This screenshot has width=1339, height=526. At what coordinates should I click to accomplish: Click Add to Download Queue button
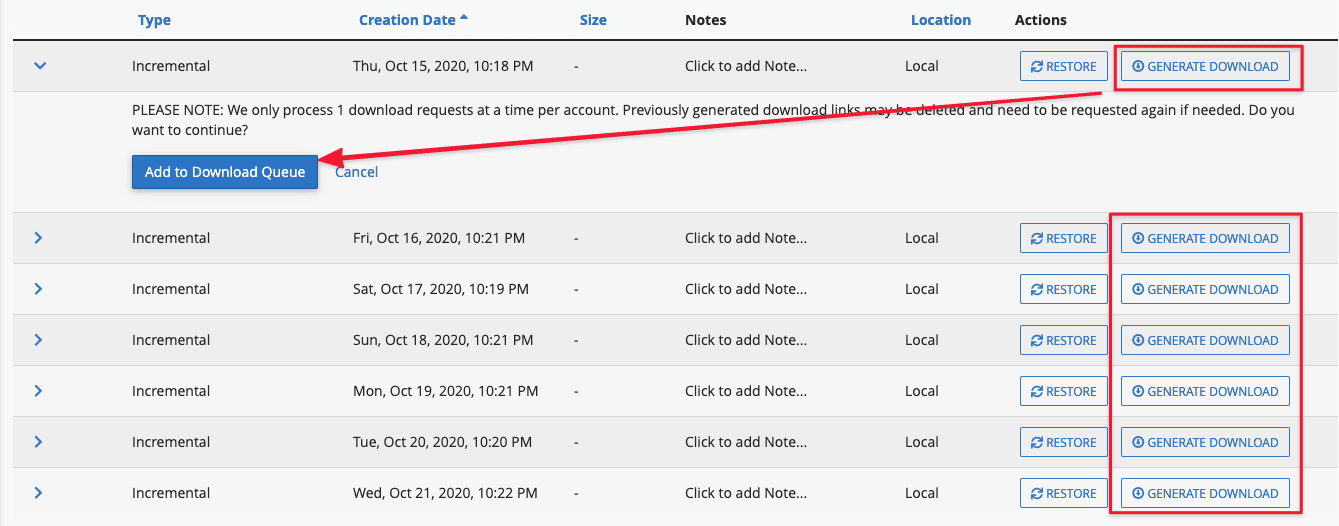(225, 172)
